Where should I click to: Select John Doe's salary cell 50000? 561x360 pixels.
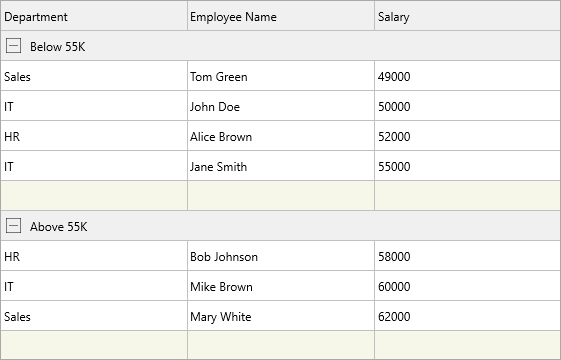467,106
